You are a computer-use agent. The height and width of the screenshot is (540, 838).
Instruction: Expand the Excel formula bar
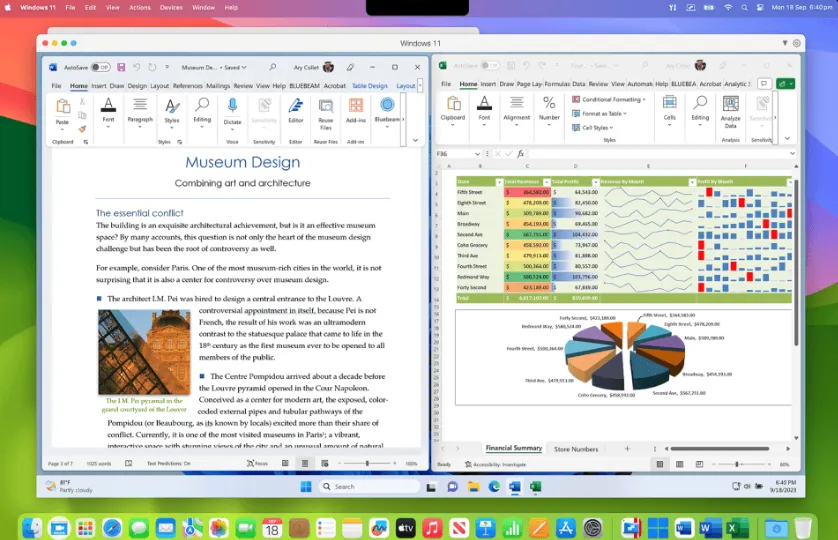(792, 153)
